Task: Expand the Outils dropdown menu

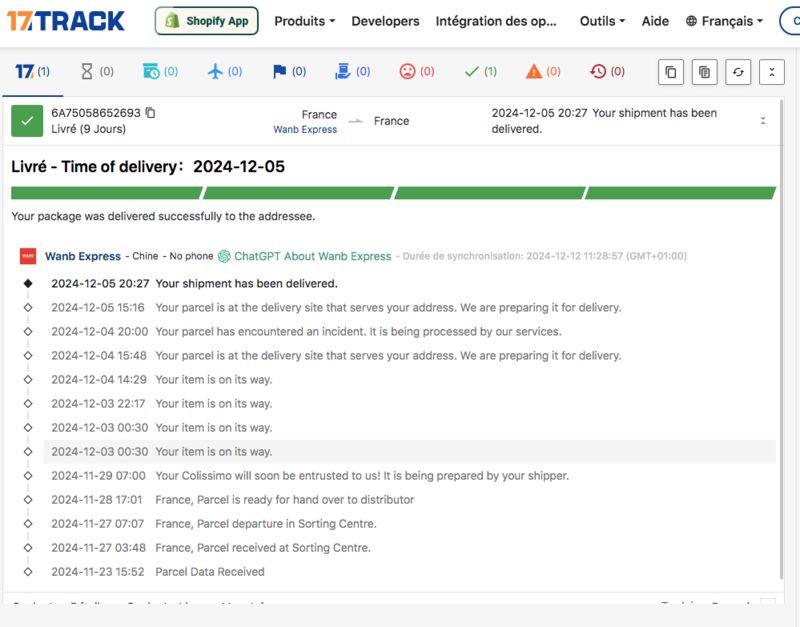Action: (x=602, y=21)
